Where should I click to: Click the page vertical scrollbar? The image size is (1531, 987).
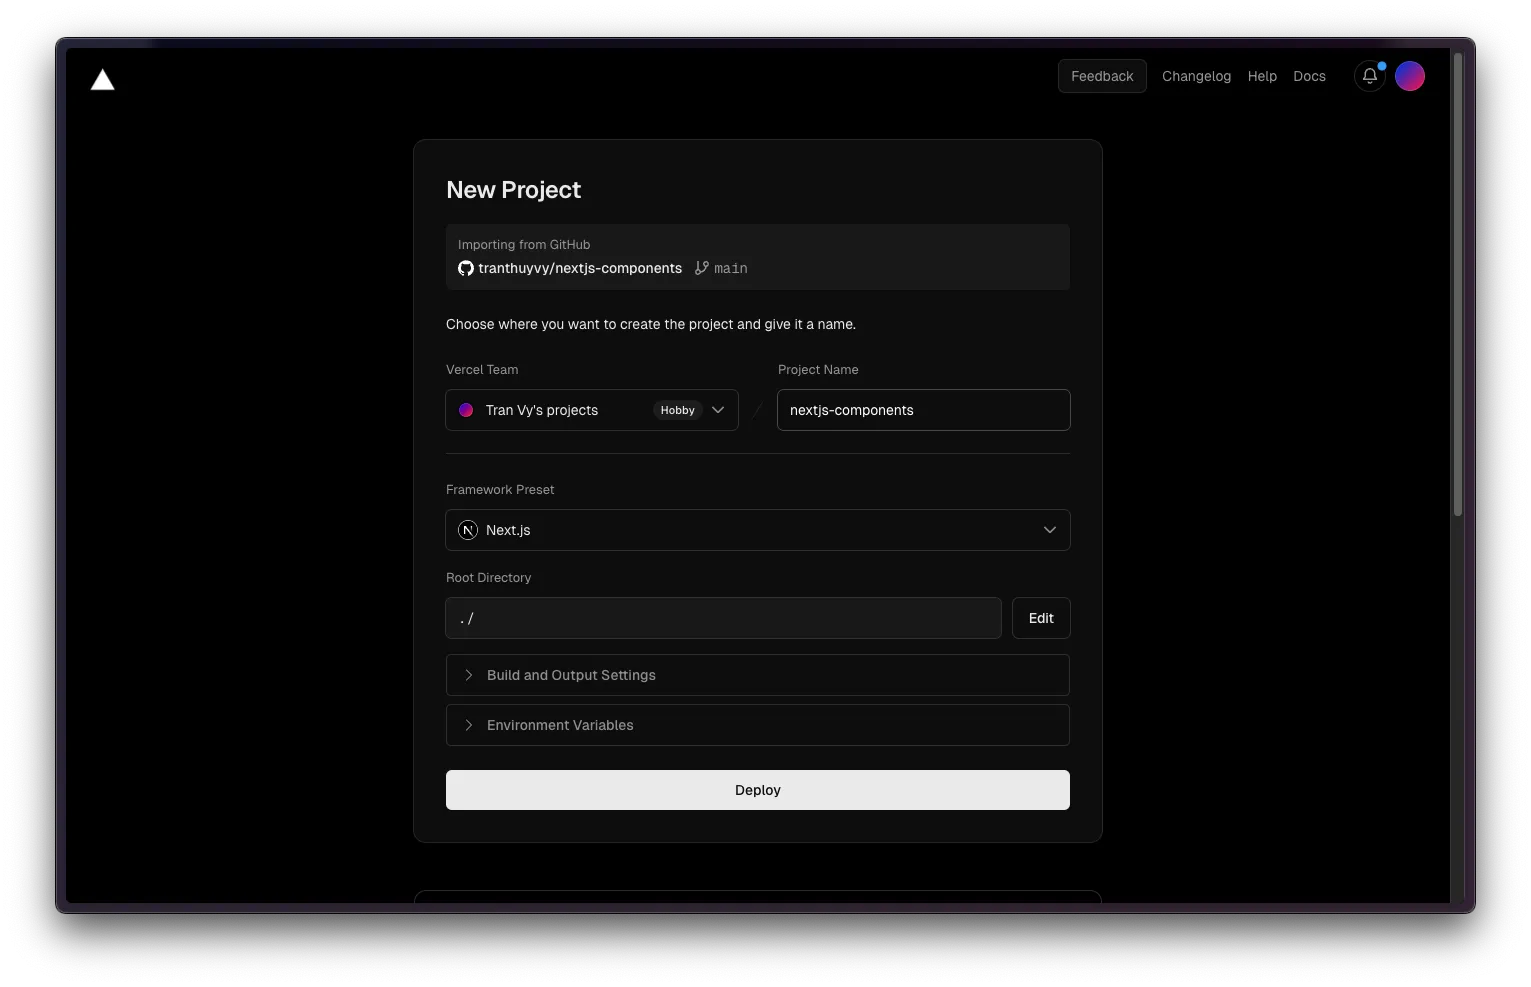[1458, 284]
